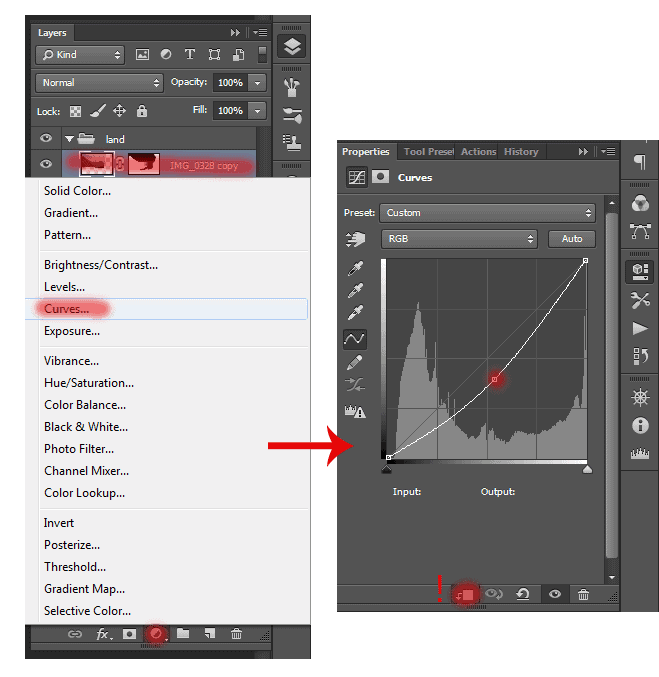Lock transparent pixels icon
Viewport: 659px width, 677px height.
(x=76, y=111)
